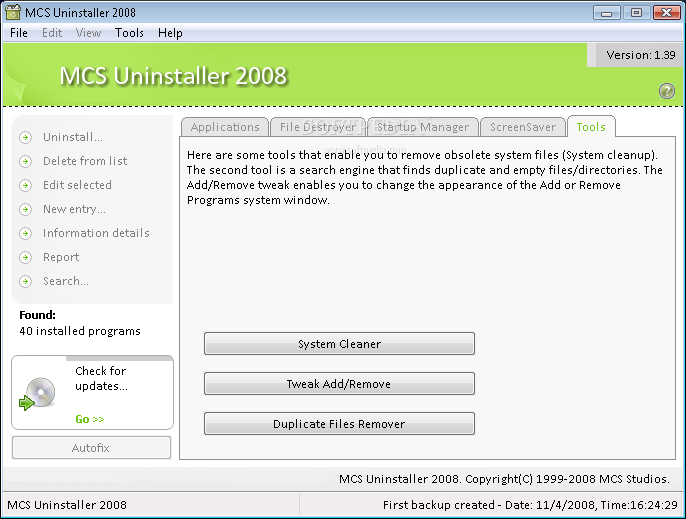686x519 pixels.
Task: Click the 40 installed programs text
Action: point(80,331)
